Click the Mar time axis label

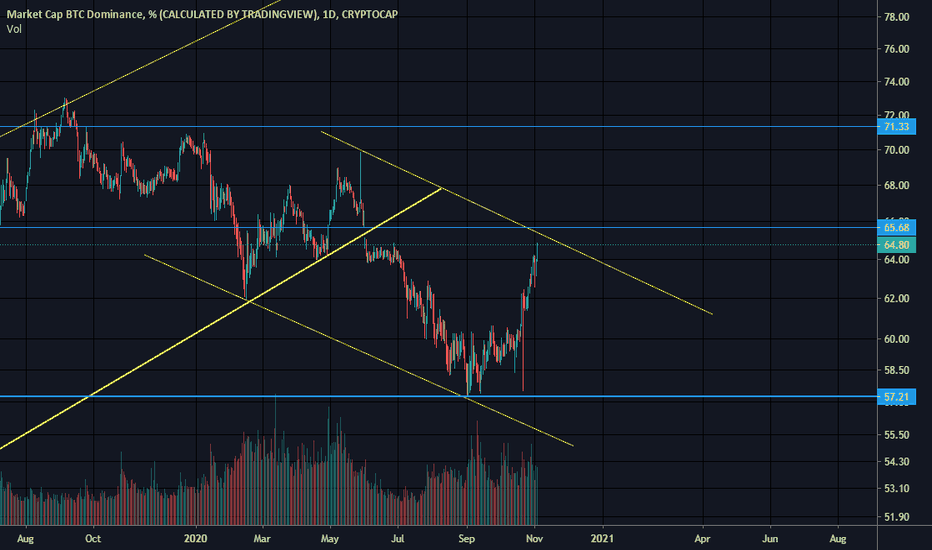pyautogui.click(x=262, y=539)
